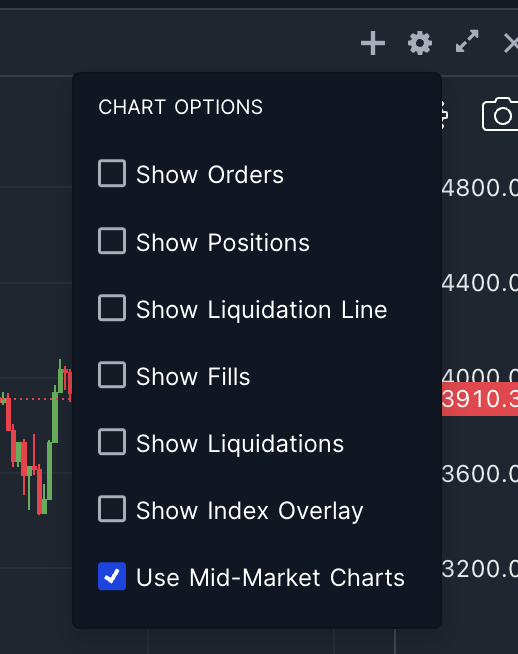
Task: Click the 3200.0 price axis label
Action: [x=480, y=568]
